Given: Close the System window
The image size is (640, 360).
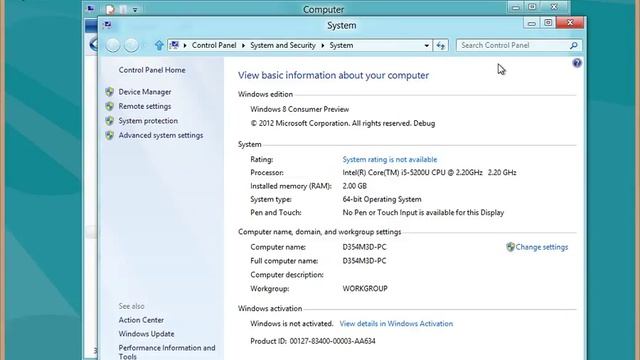Looking at the screenshot, I should pyautogui.click(x=570, y=22).
